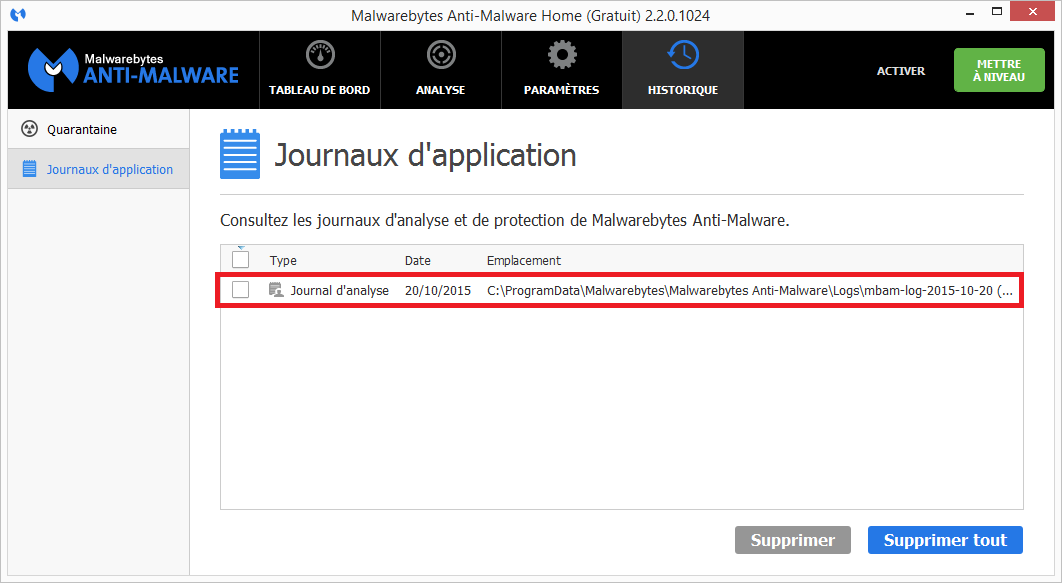The width and height of the screenshot is (1062, 583).
Task: Click the green Mettre à niveau button
Action: (998, 70)
